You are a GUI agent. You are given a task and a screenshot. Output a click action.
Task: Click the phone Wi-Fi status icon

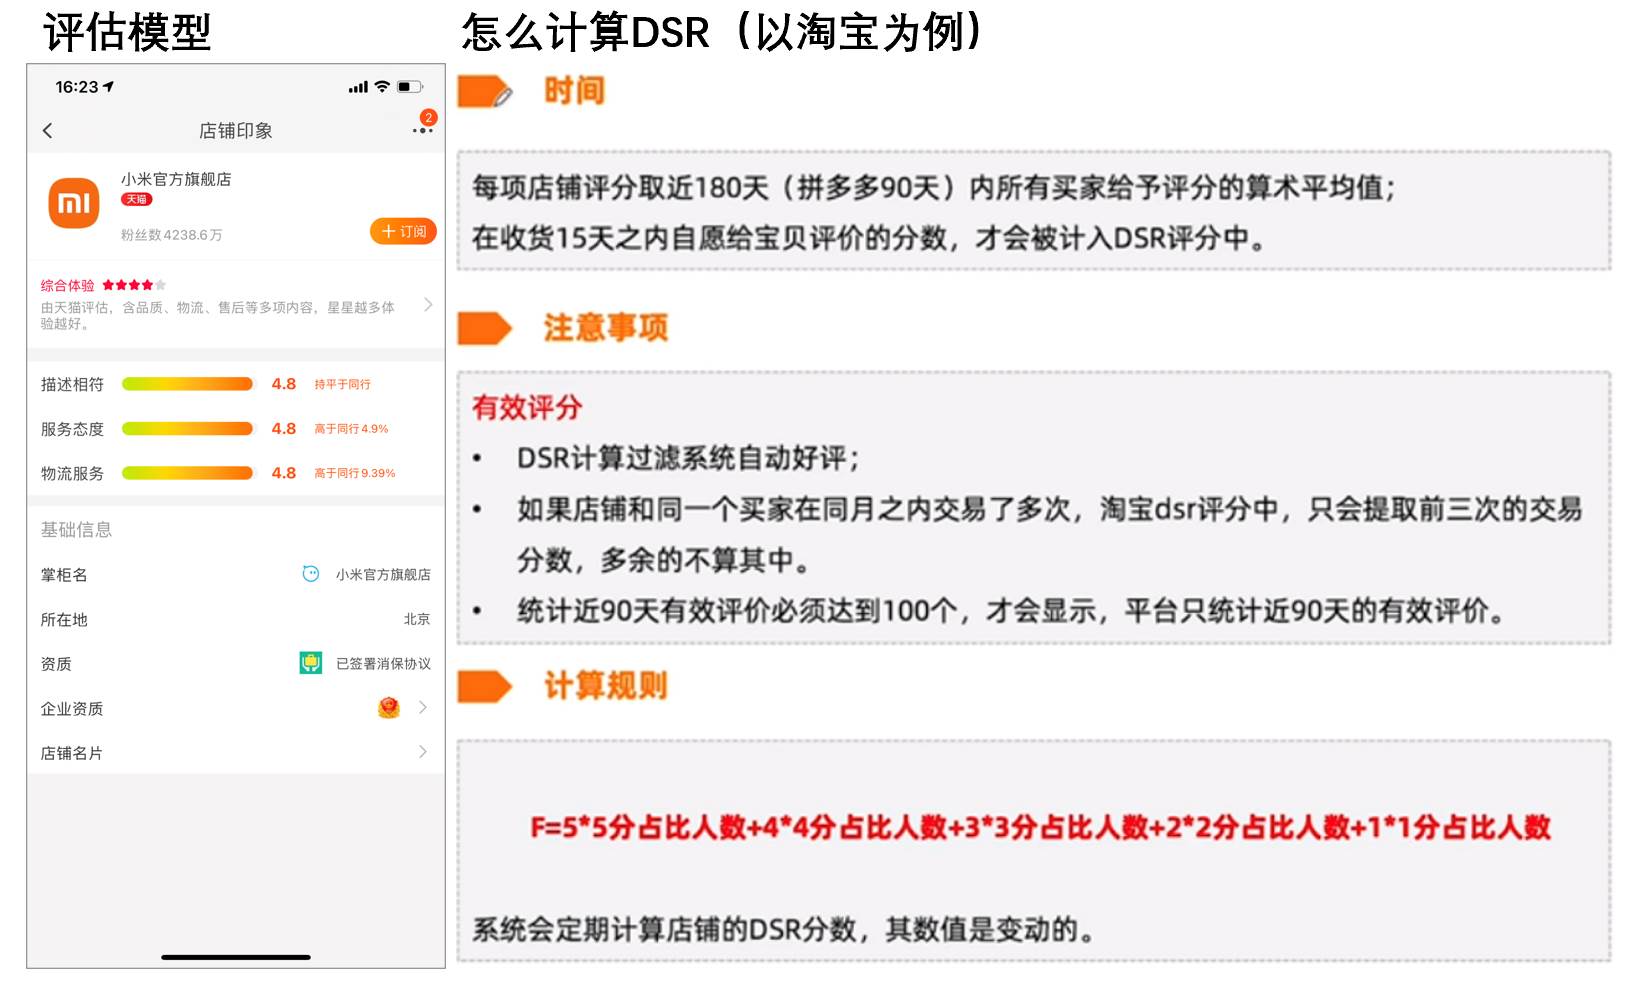pos(382,87)
